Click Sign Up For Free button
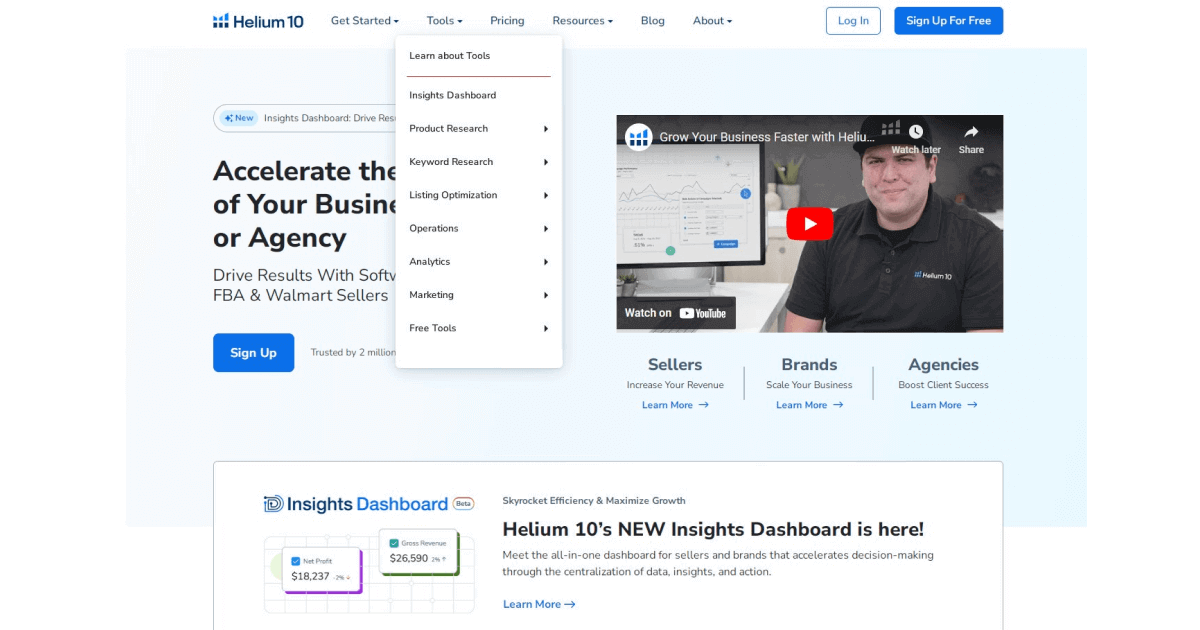 (948, 21)
